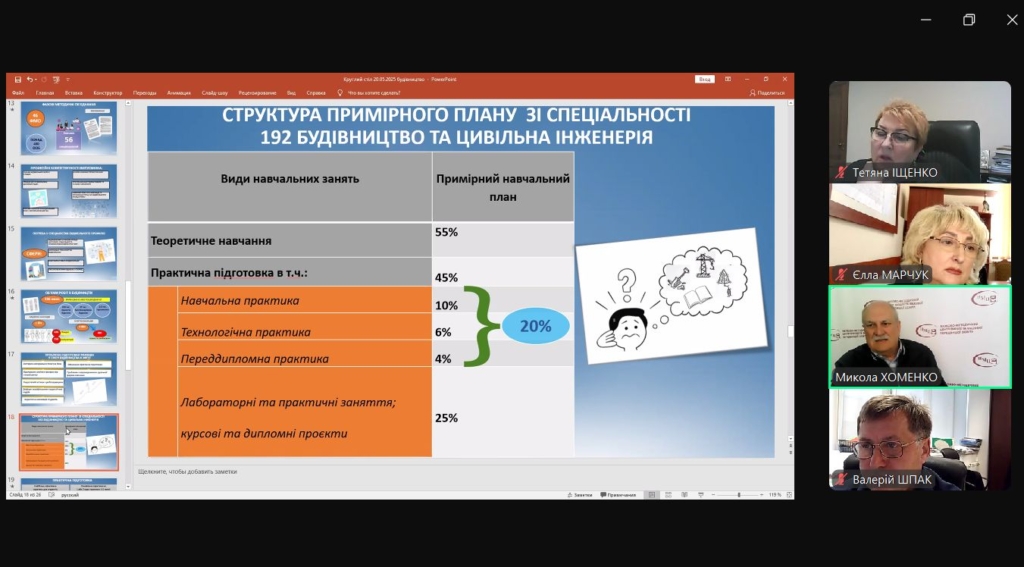
Task: Toggle the Заметки notes pane
Action: coord(578,495)
